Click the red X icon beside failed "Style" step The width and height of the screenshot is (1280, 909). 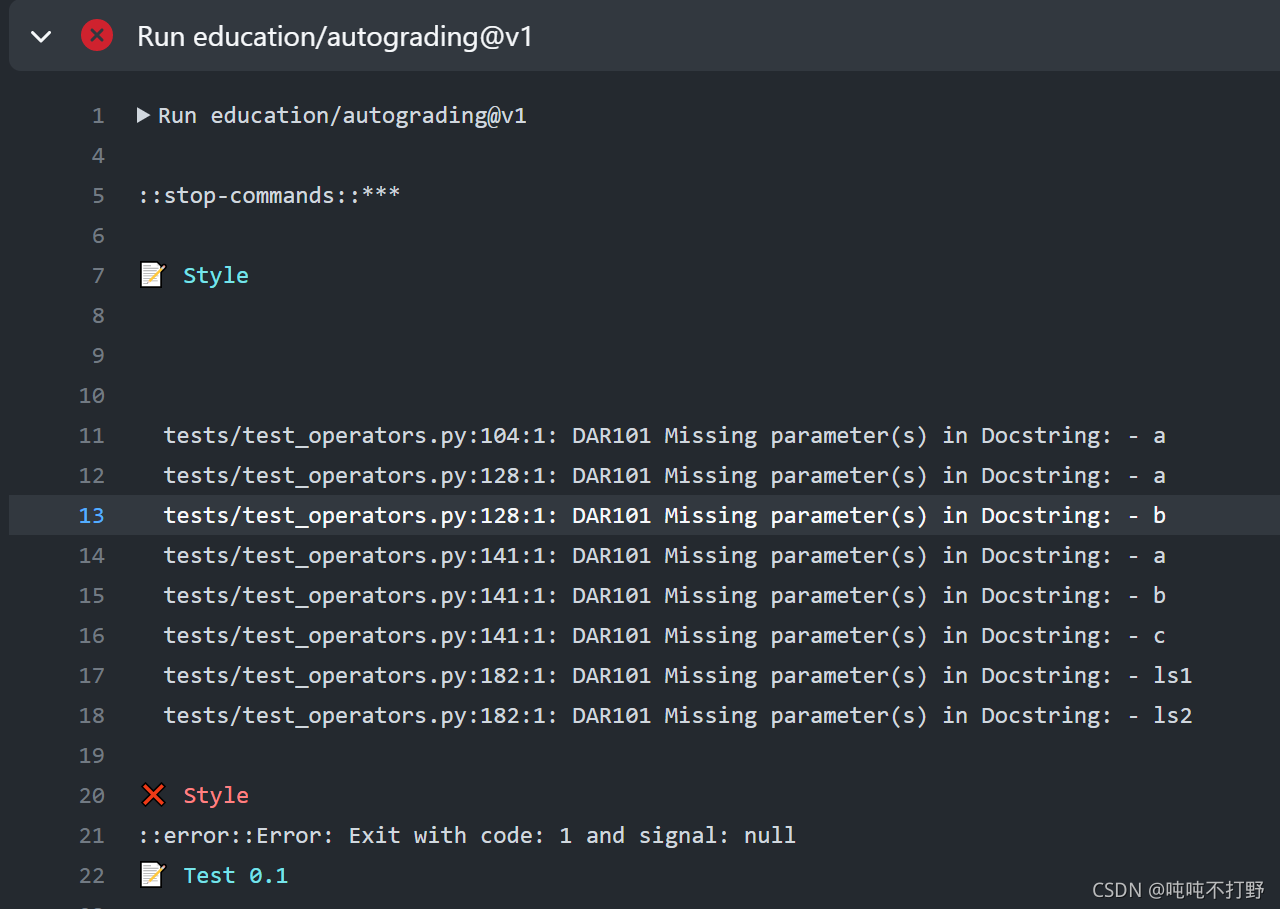(152, 794)
